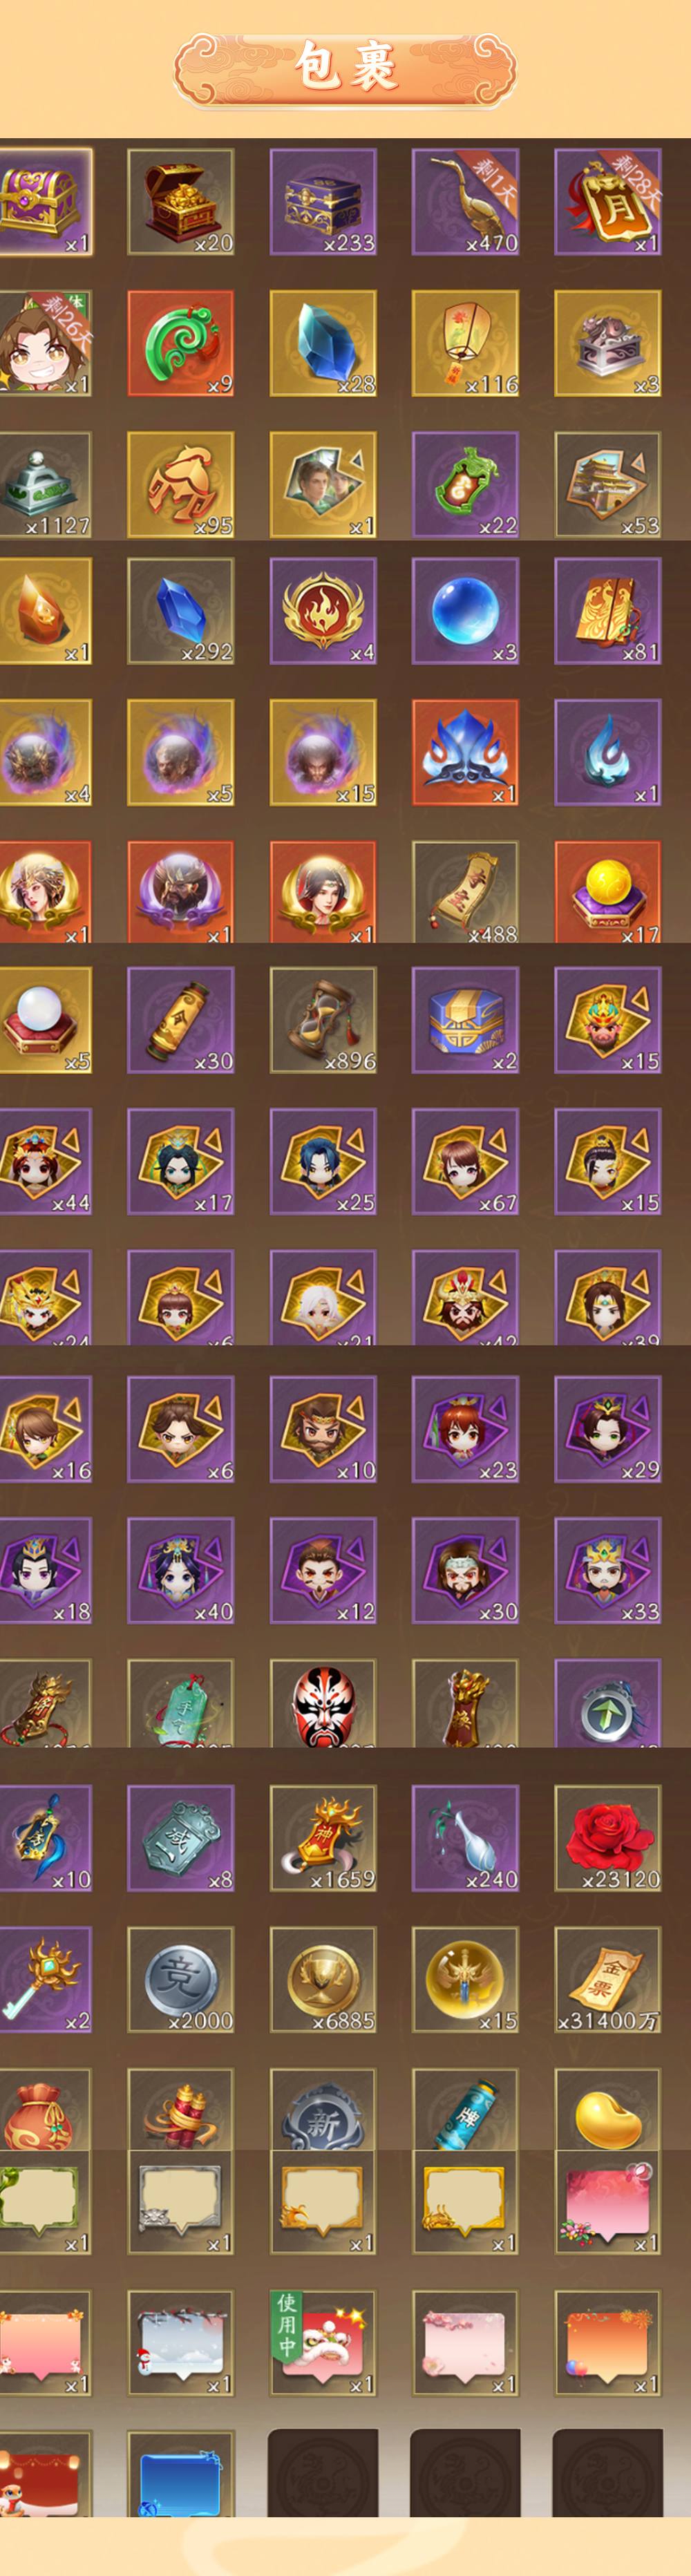
Task: Click the silver 竞 coin x2000
Action: (x=181, y=1980)
